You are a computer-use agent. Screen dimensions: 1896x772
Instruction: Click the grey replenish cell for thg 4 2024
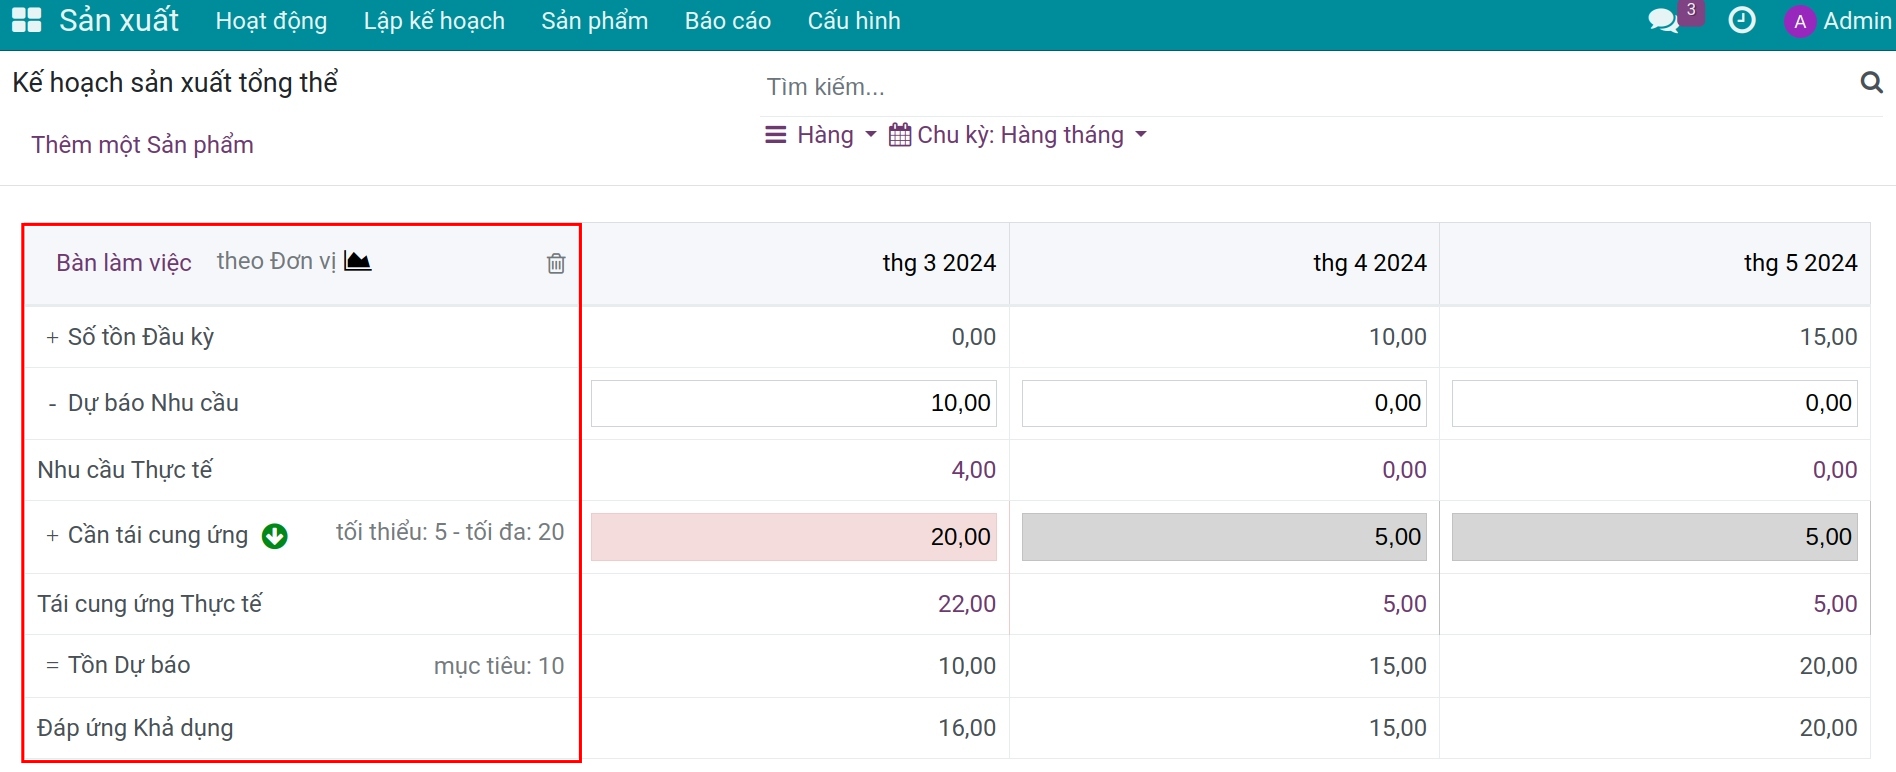pyautogui.click(x=1224, y=537)
